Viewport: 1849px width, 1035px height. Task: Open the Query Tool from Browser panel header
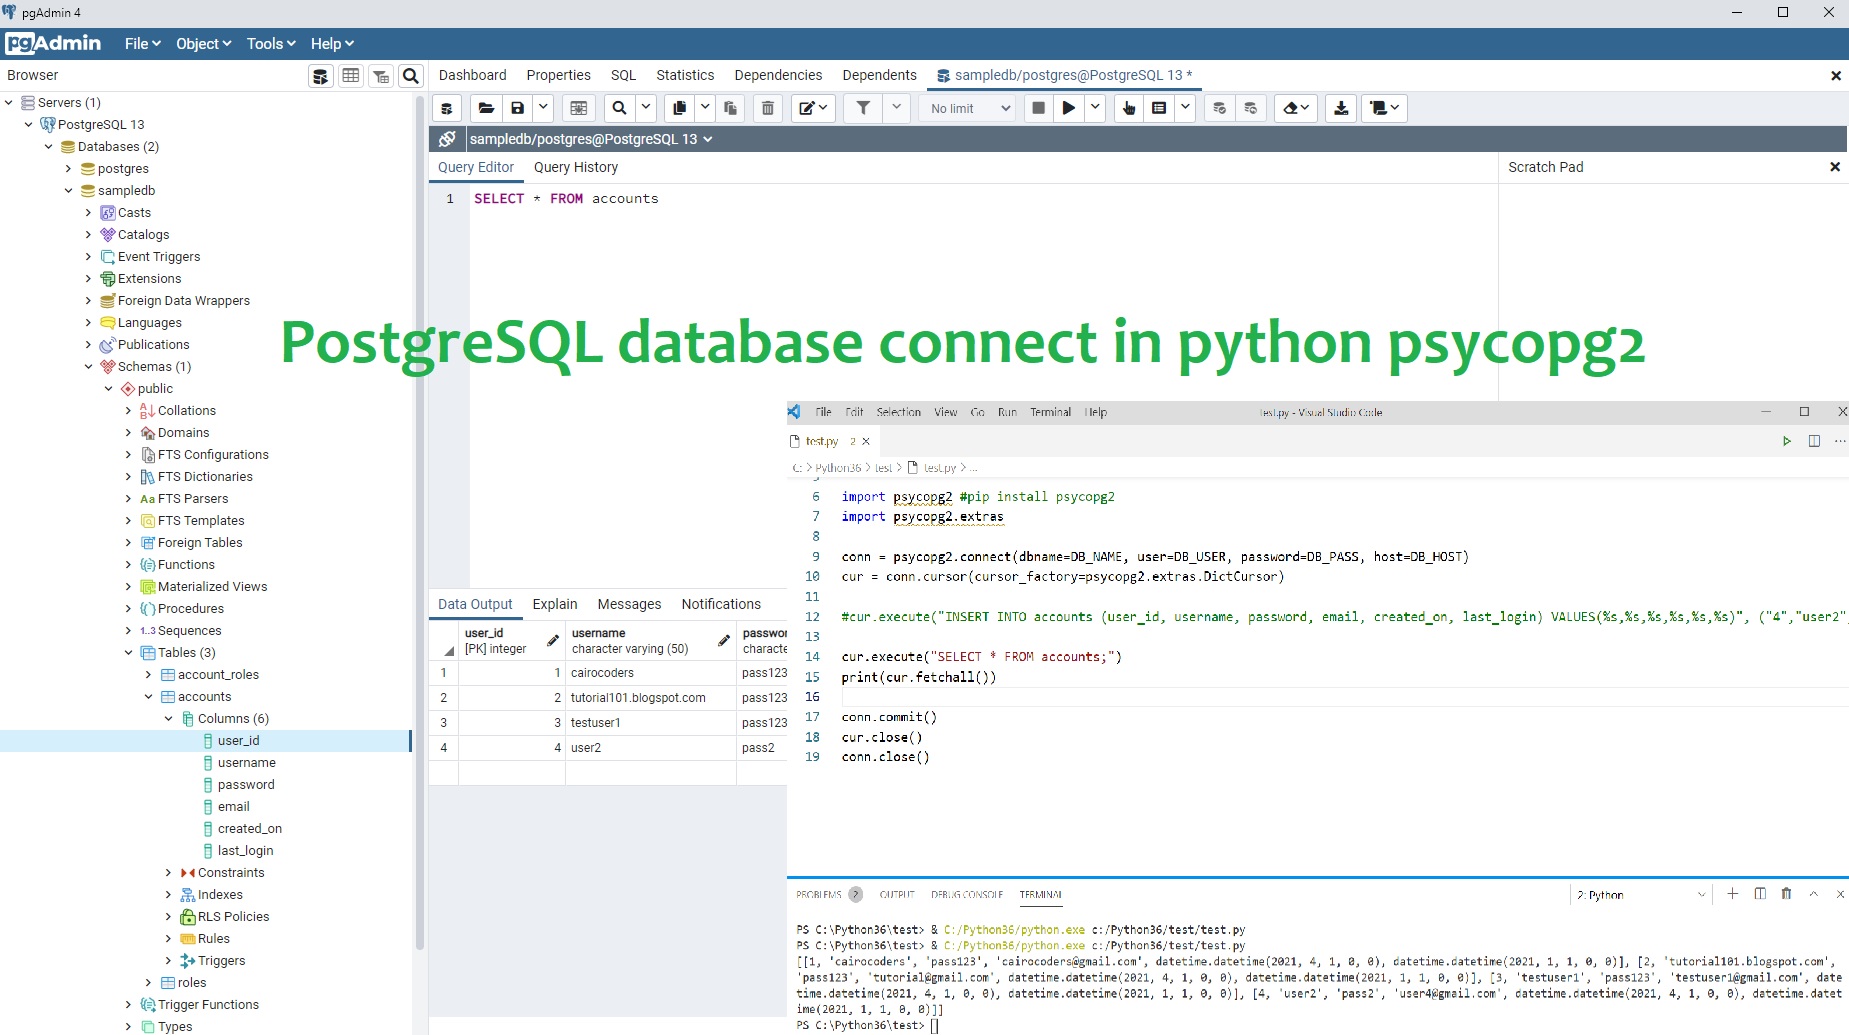point(320,76)
